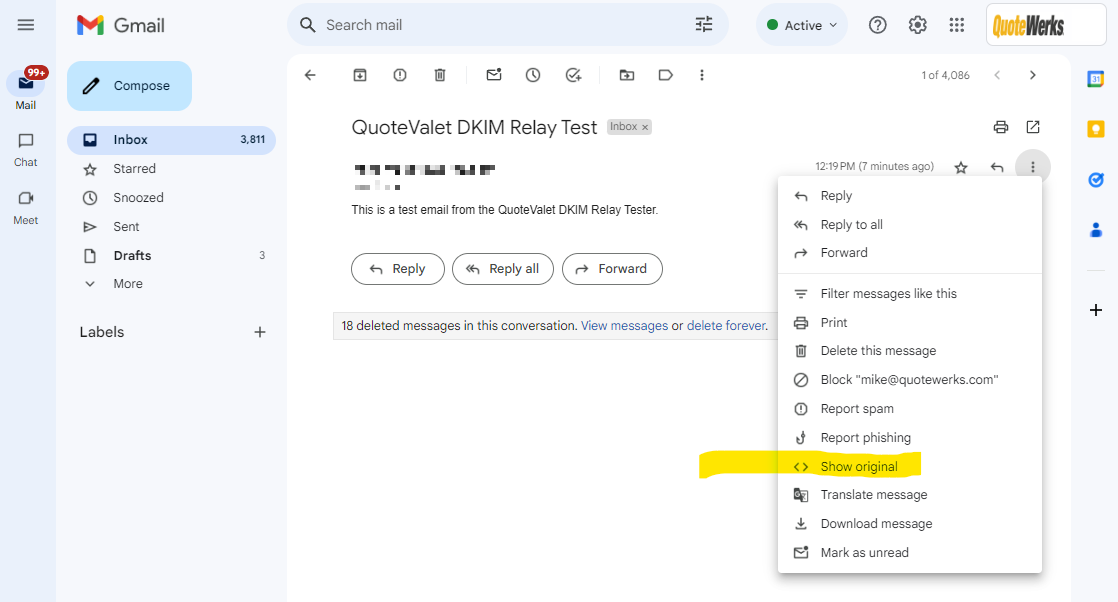This screenshot has width=1118, height=602.
Task: Click the Archive icon in the toolbar
Action: click(x=360, y=75)
